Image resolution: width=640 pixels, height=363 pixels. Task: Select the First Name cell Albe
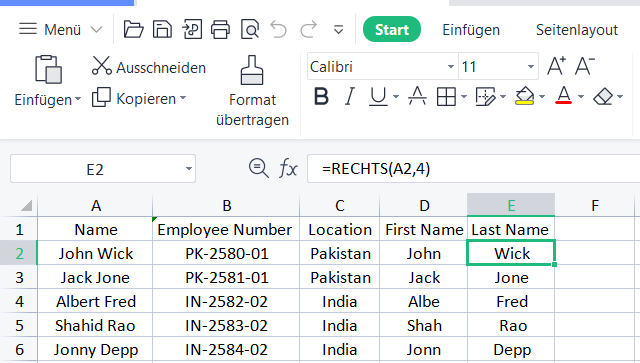point(424,301)
